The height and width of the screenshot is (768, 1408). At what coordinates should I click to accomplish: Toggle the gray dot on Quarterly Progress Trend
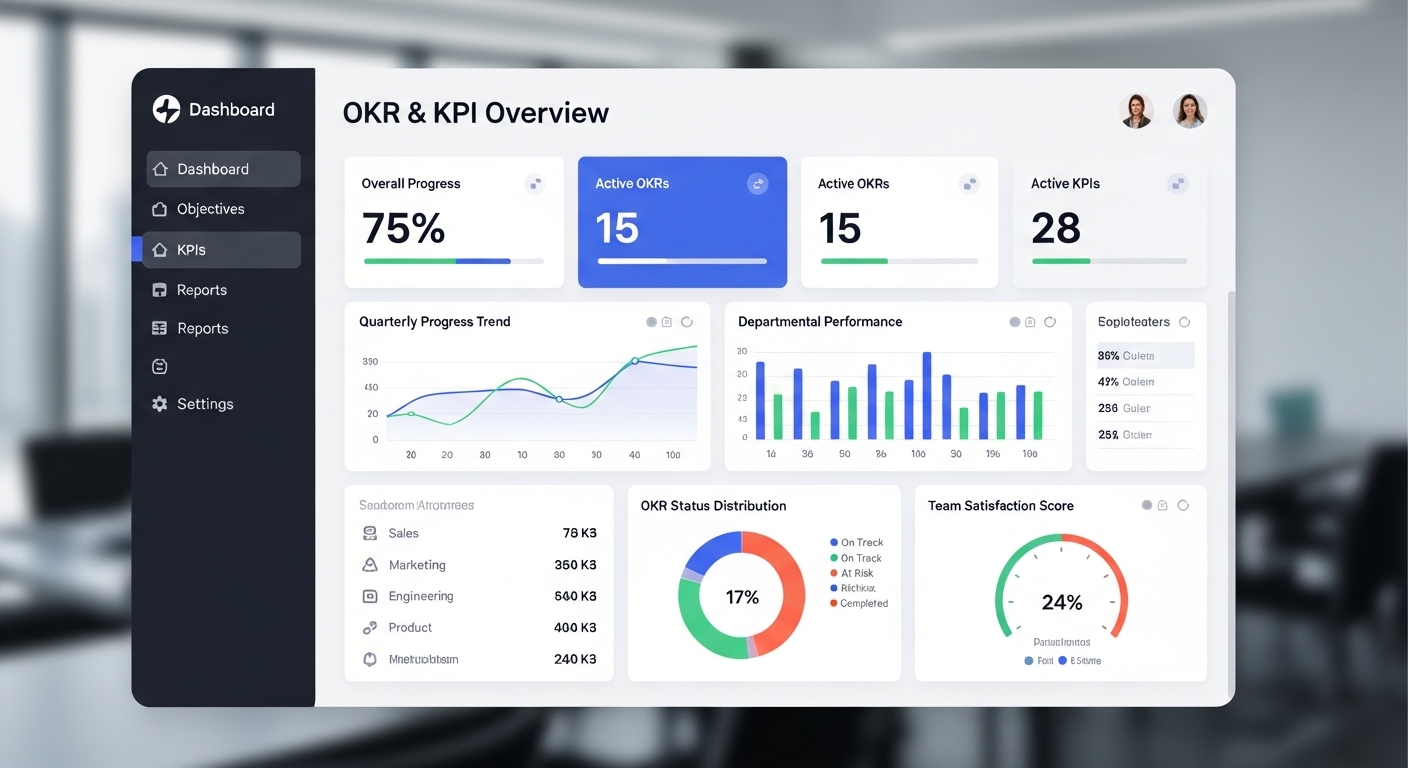click(x=652, y=322)
